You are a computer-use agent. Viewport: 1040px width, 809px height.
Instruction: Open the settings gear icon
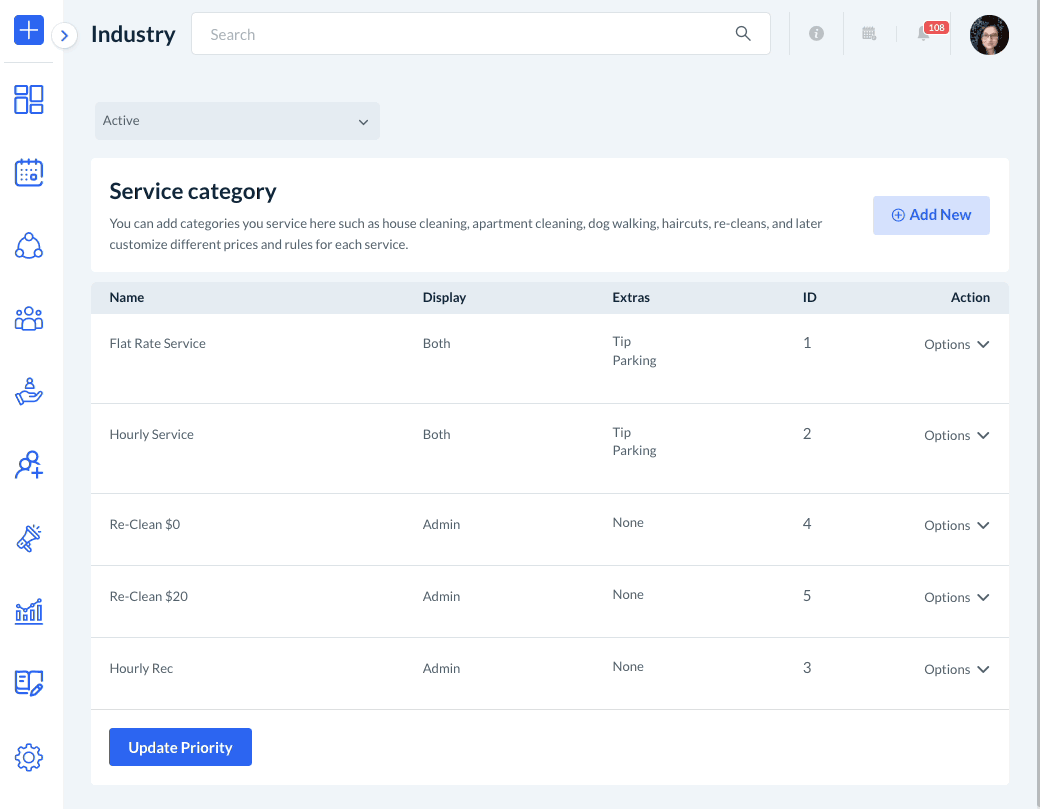pyautogui.click(x=29, y=758)
